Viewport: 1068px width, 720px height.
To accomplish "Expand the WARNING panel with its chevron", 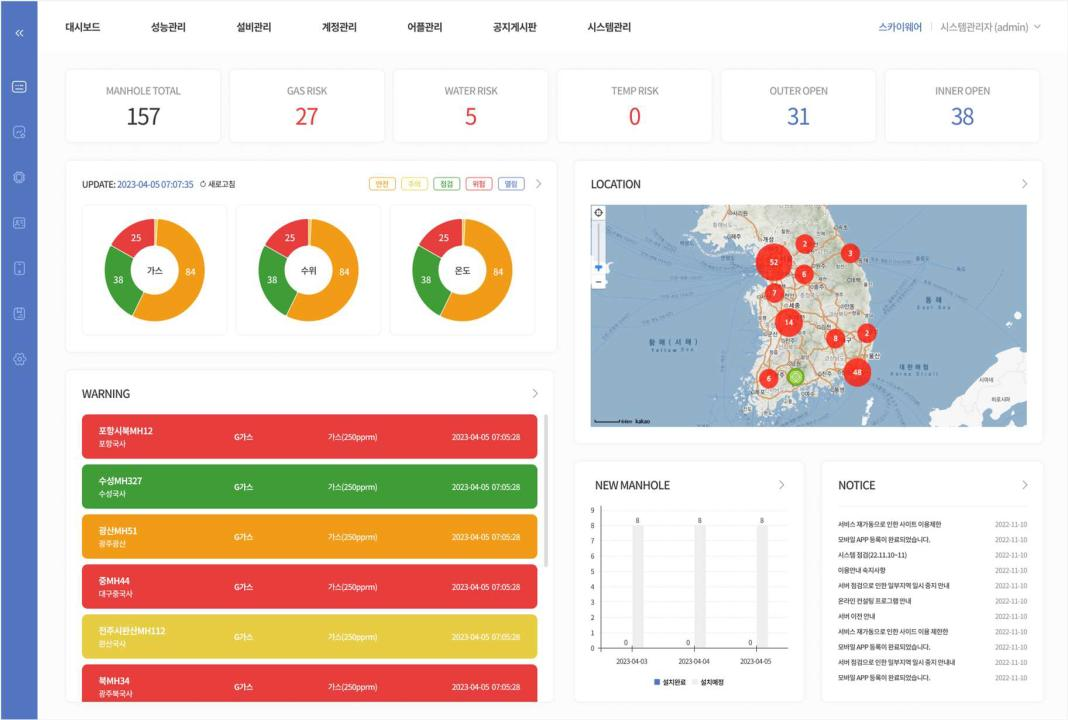I will tap(535, 394).
